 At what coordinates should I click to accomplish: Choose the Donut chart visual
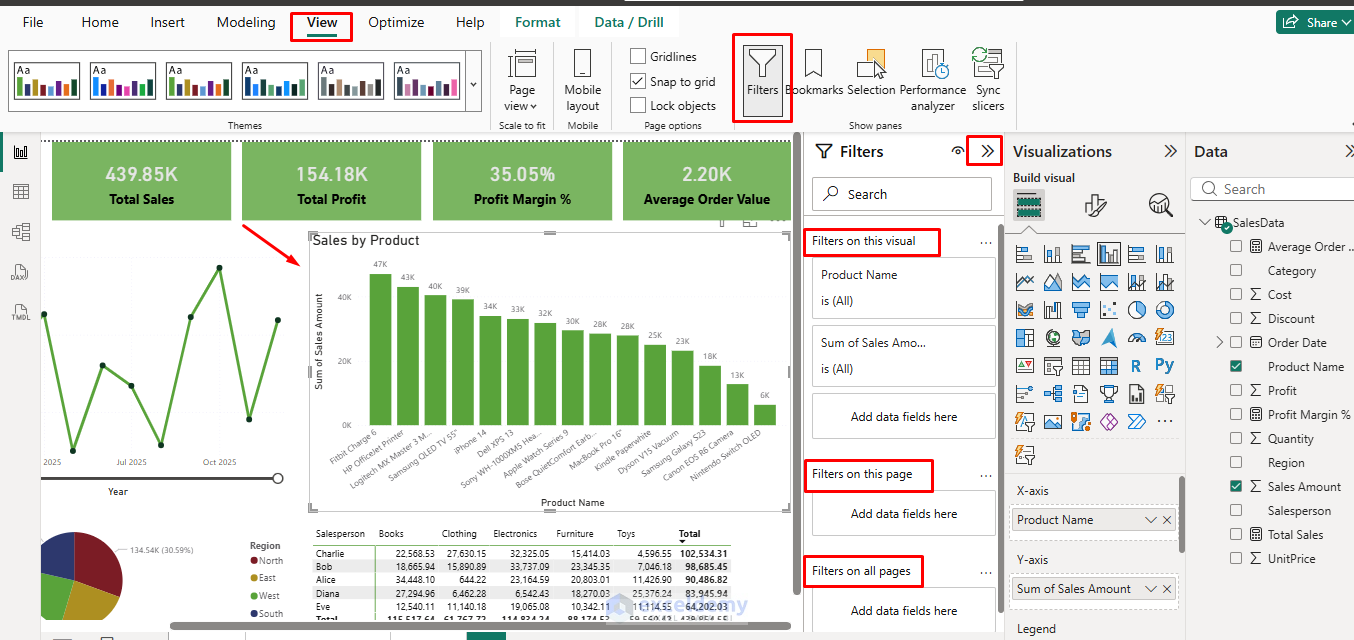tap(1164, 310)
